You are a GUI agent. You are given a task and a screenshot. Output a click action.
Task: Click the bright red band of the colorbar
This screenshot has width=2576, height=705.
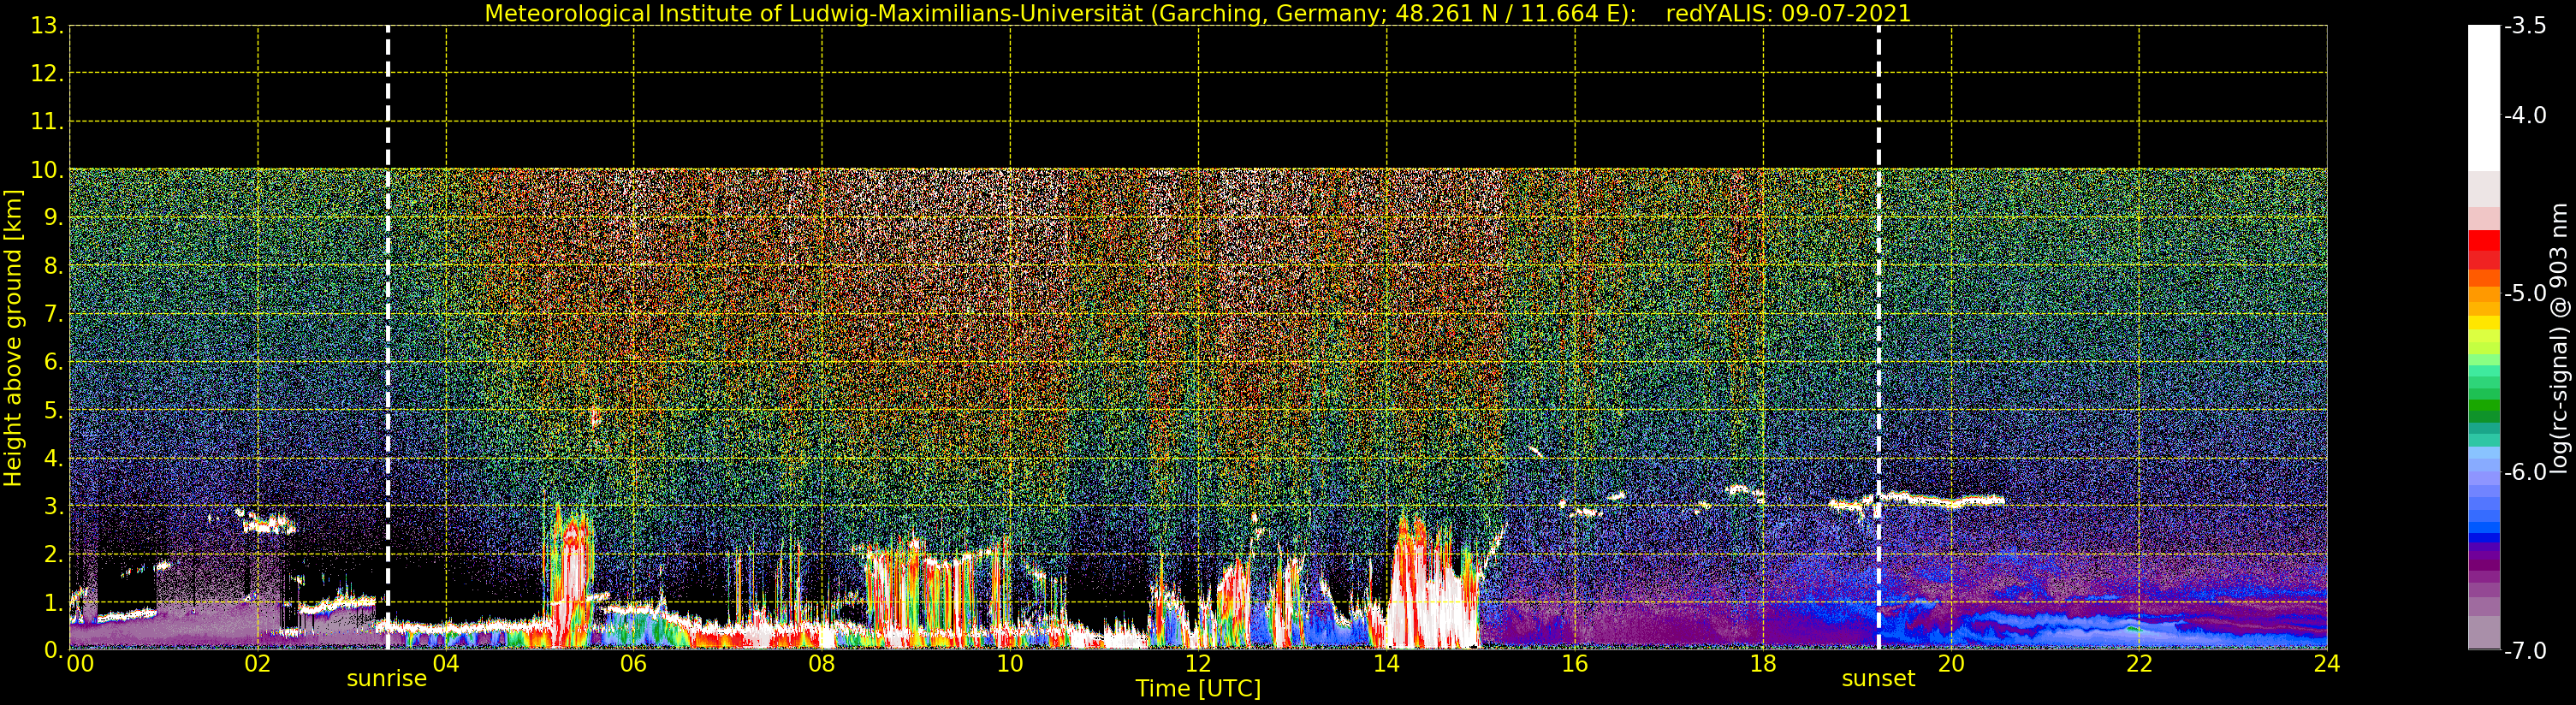(x=2484, y=241)
